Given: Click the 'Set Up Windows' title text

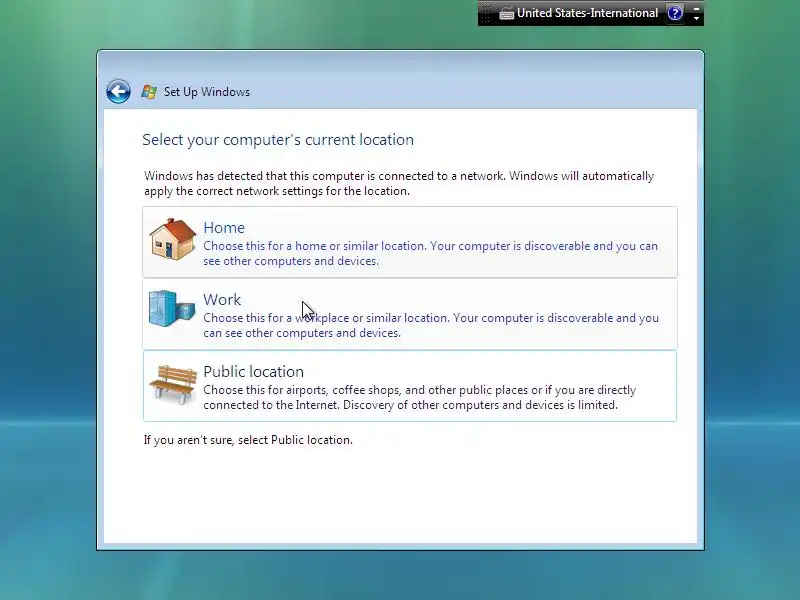Looking at the screenshot, I should (x=207, y=92).
